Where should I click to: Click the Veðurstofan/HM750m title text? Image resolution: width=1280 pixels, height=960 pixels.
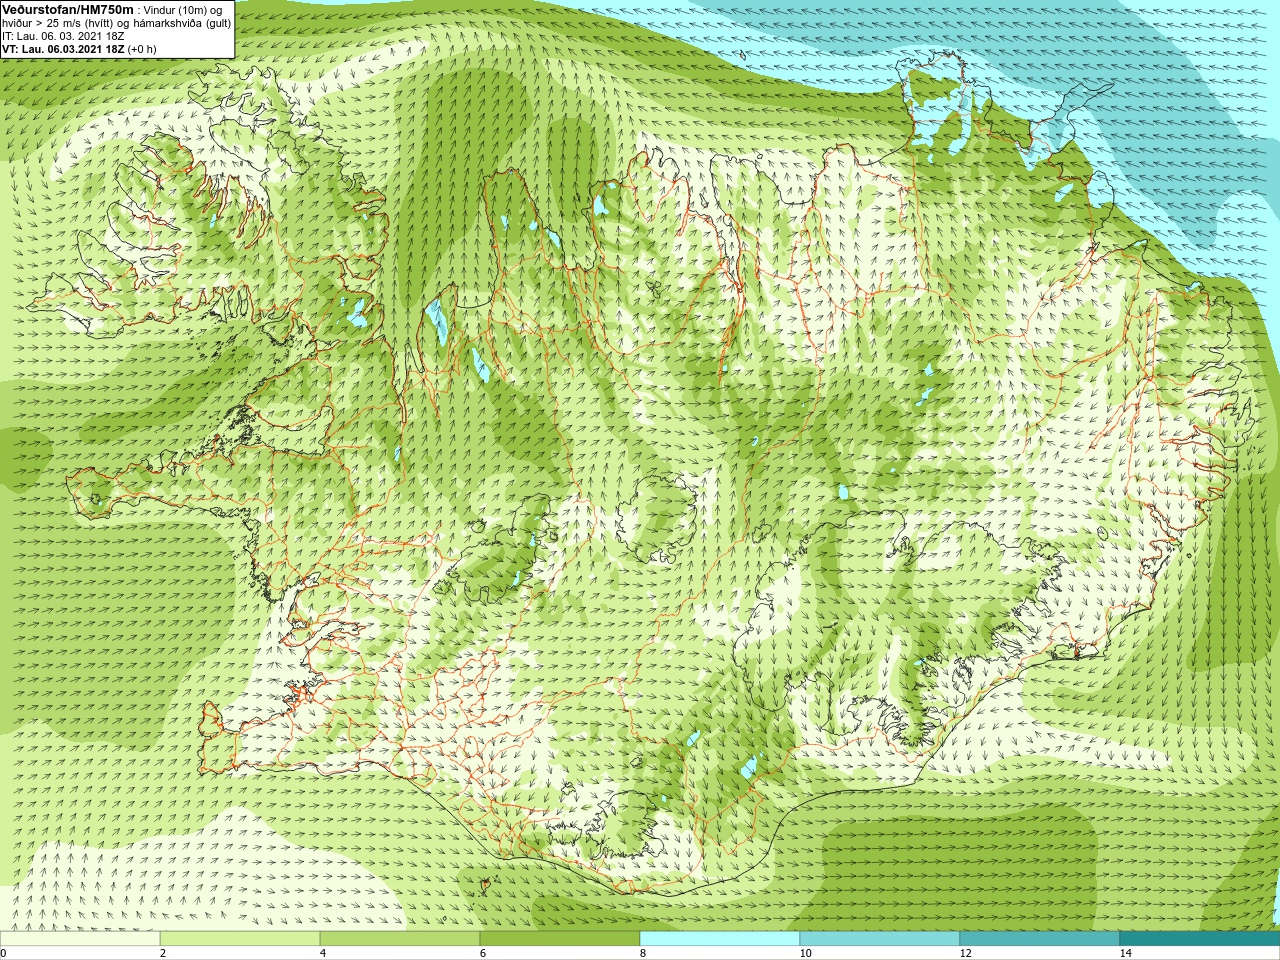click(x=68, y=9)
